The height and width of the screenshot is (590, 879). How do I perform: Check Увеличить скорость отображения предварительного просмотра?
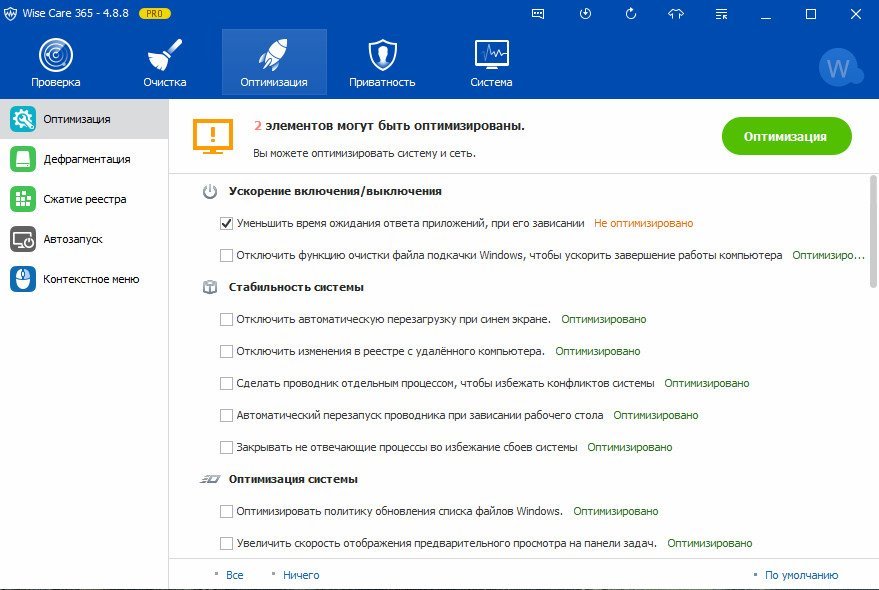pyautogui.click(x=226, y=543)
